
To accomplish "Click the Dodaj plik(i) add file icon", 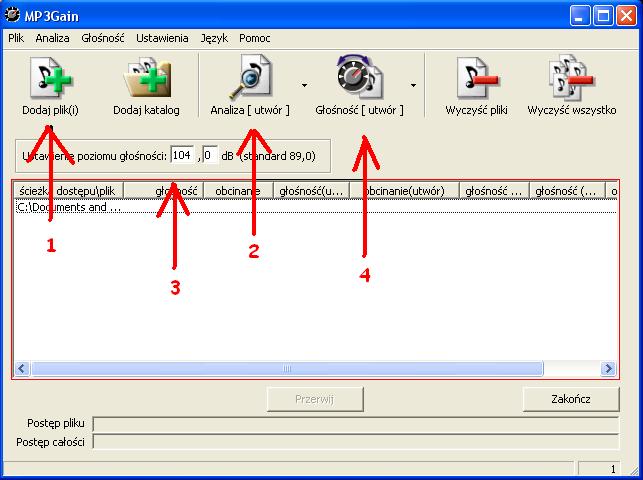I will (50, 77).
